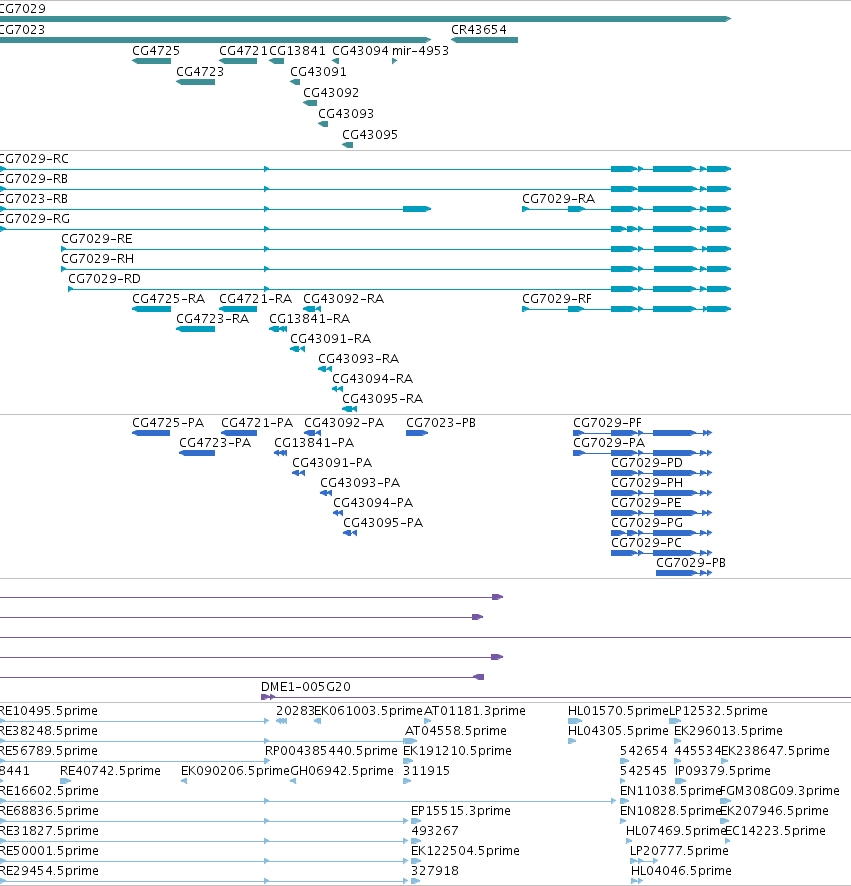Click protein CG43091-PA

click(x=298, y=473)
